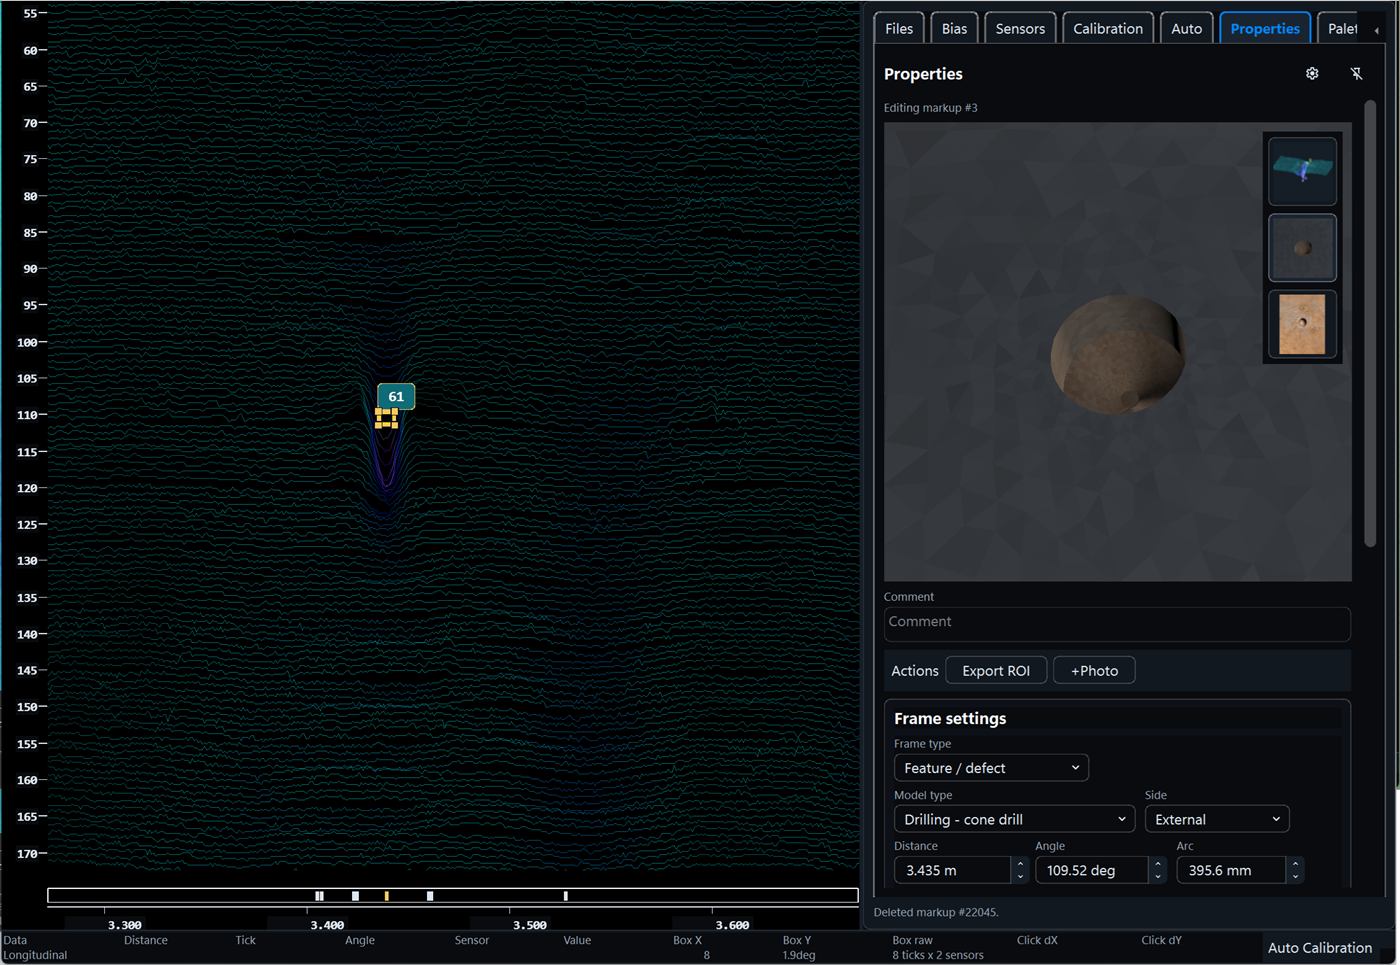Switch to the Files tab
This screenshot has width=1400, height=965.
coord(899,28)
